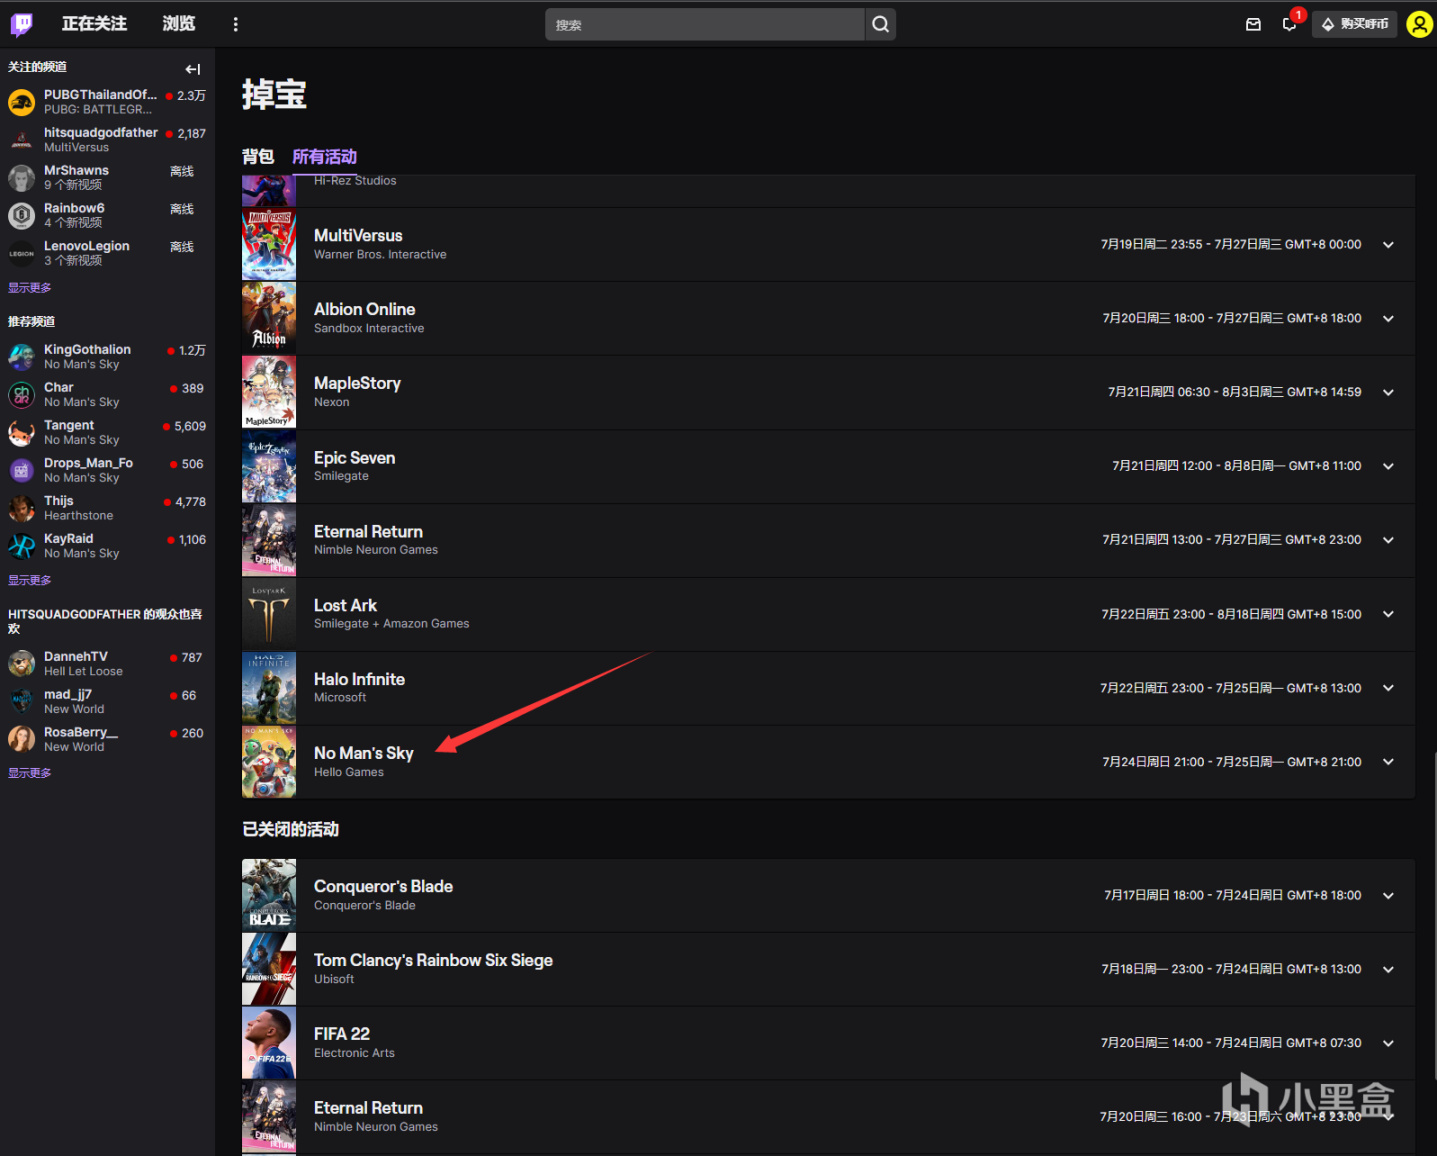Select the Conqueror's Blade campaign title

point(383,886)
